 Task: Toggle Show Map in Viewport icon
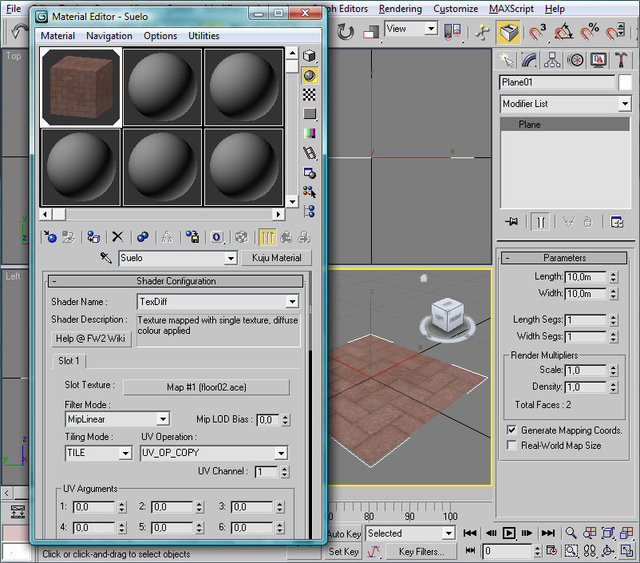pos(241,237)
